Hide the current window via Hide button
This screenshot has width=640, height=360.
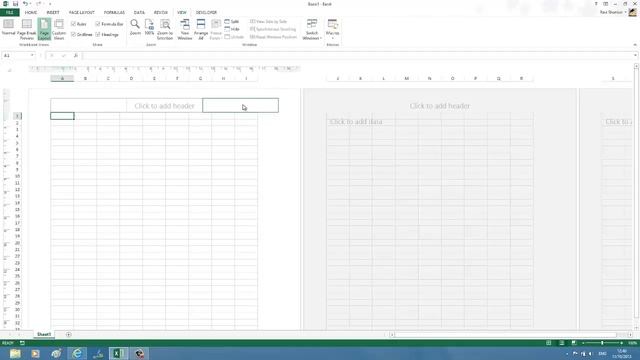232,29
